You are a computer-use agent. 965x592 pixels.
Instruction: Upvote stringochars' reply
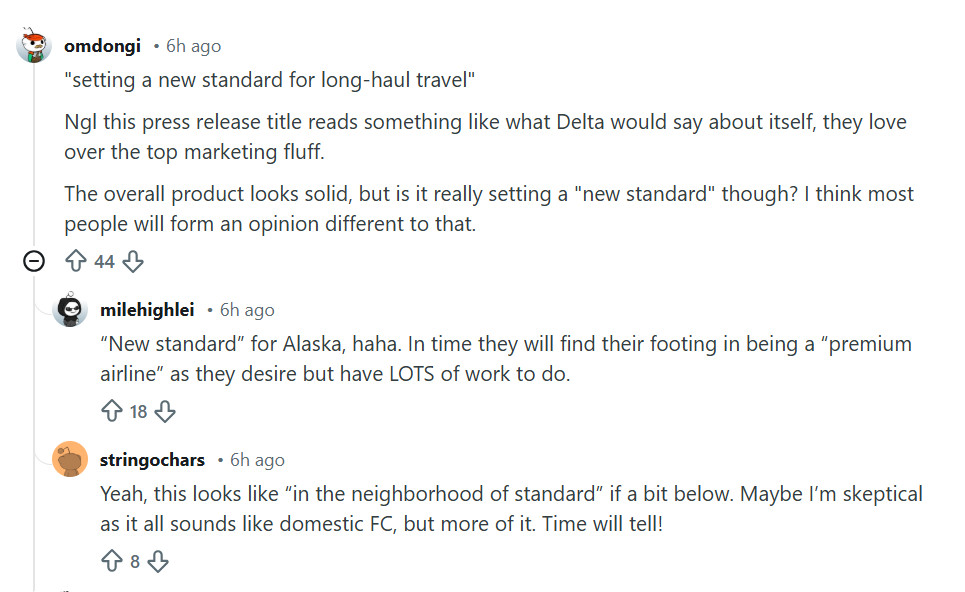(x=111, y=561)
